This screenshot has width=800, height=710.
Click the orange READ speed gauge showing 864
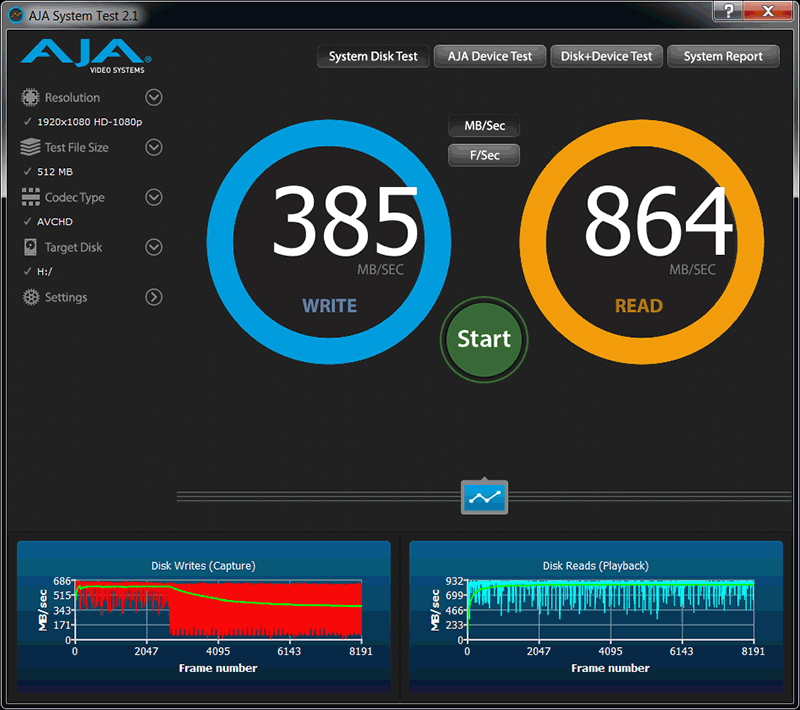(641, 242)
